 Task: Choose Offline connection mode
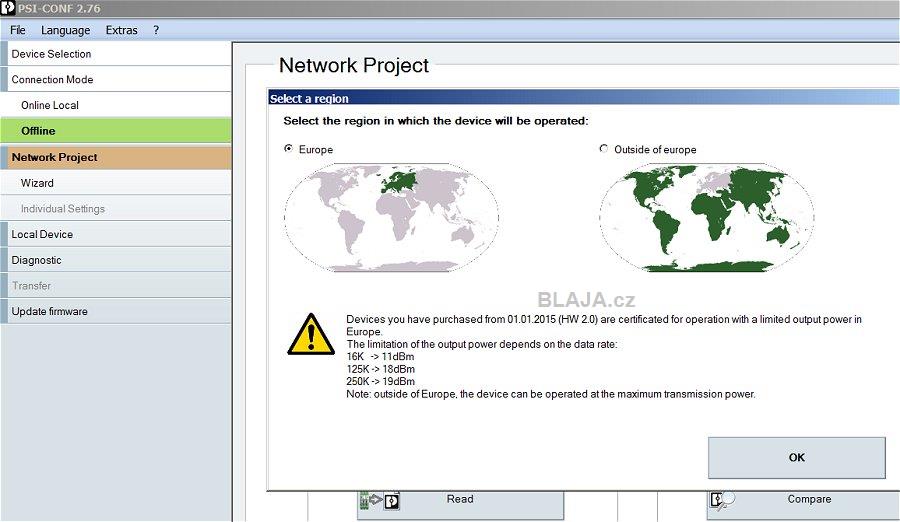[116, 131]
